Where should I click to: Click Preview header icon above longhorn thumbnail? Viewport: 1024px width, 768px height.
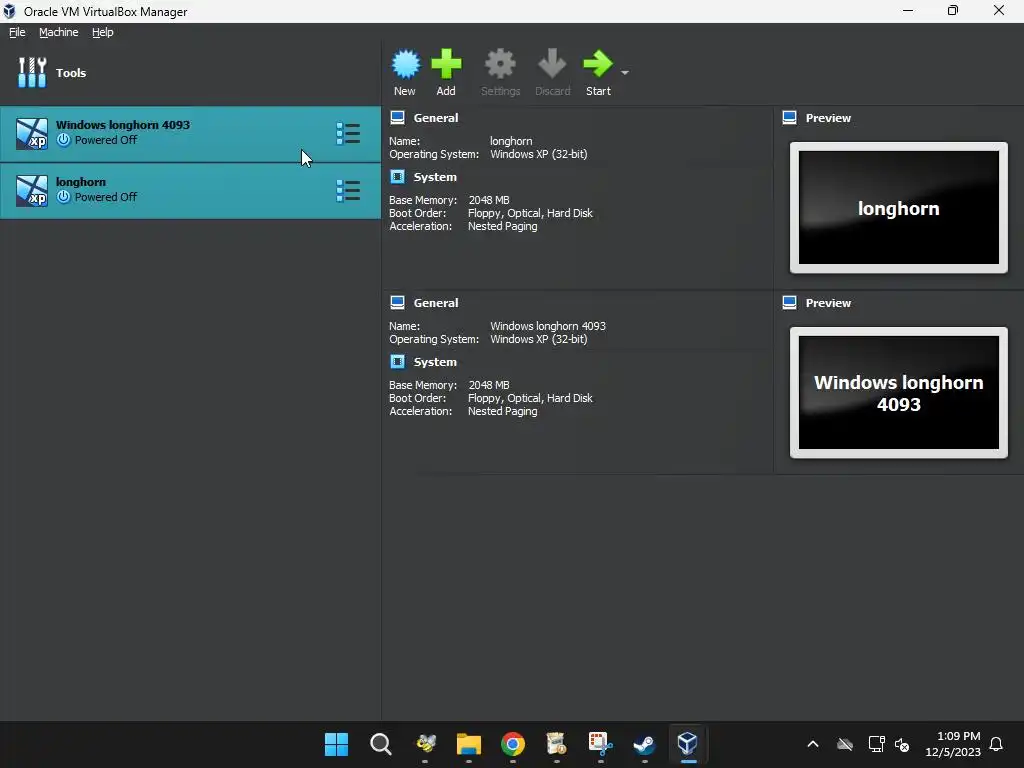pyautogui.click(x=790, y=118)
